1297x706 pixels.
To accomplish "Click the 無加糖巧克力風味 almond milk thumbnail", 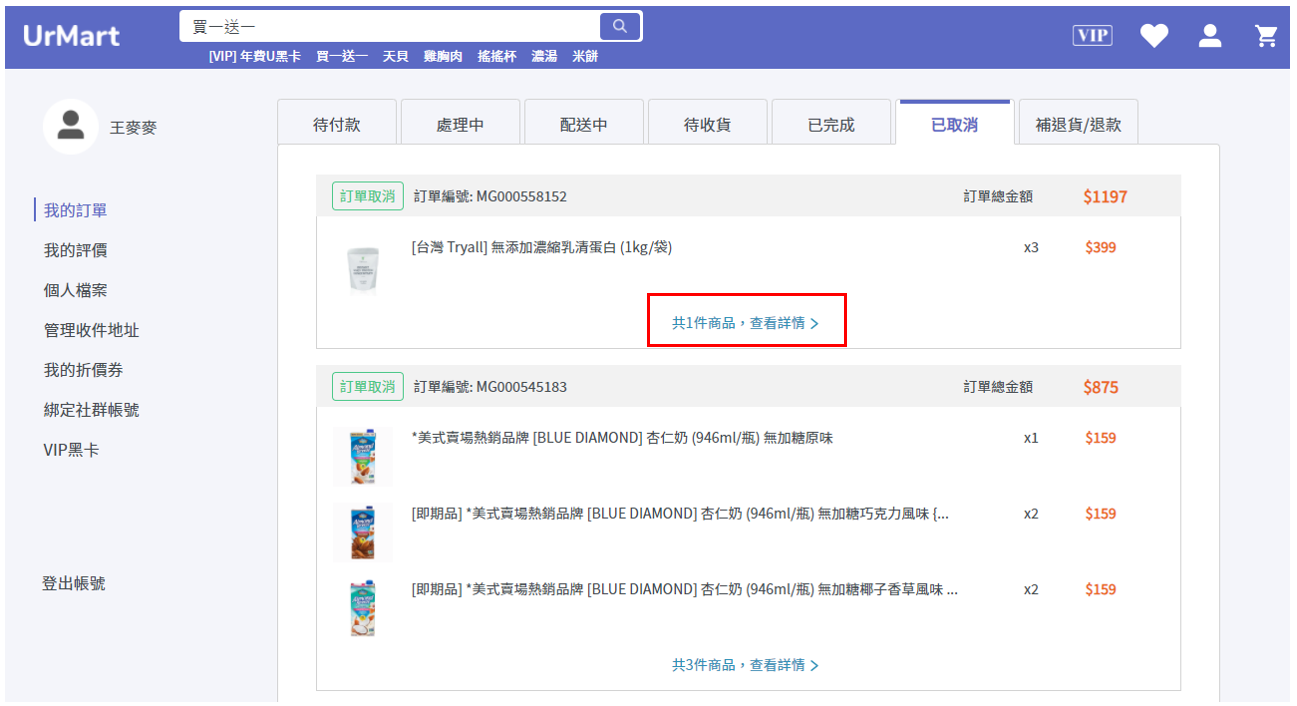I will pyautogui.click(x=363, y=533).
